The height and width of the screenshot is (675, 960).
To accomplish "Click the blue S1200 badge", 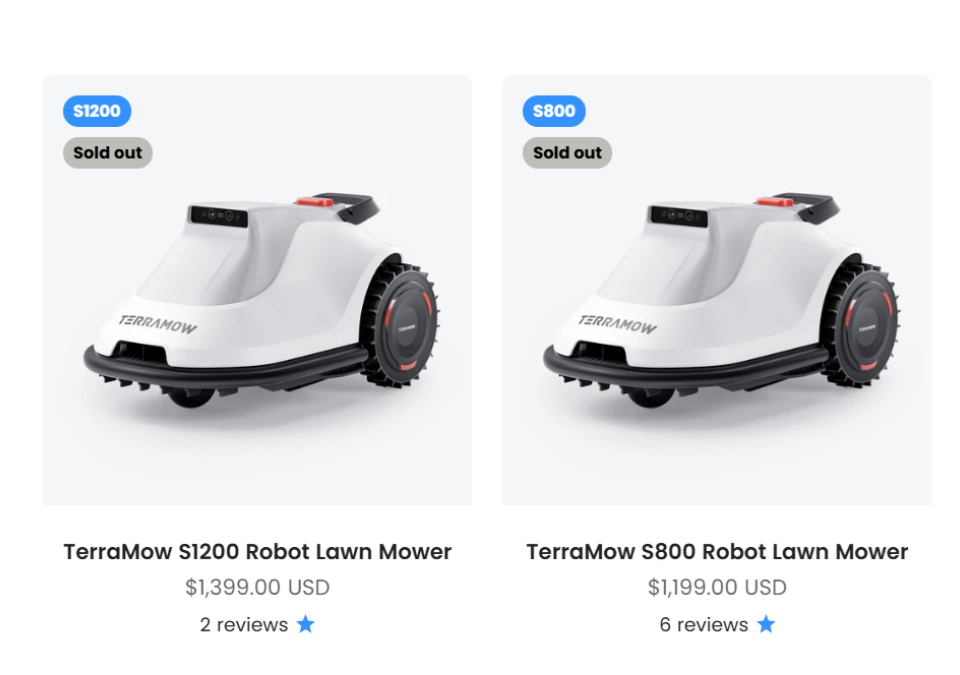I will 97,111.
